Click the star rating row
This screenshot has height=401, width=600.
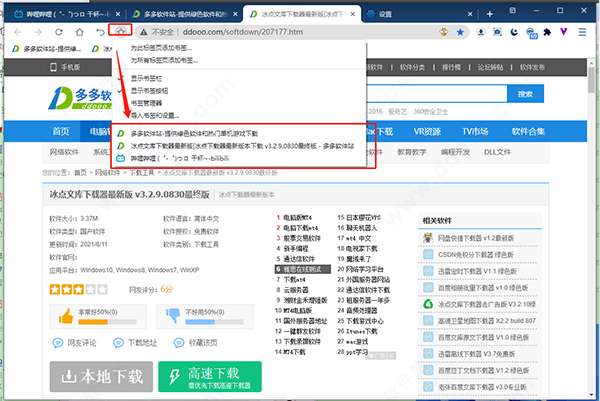coord(78,289)
